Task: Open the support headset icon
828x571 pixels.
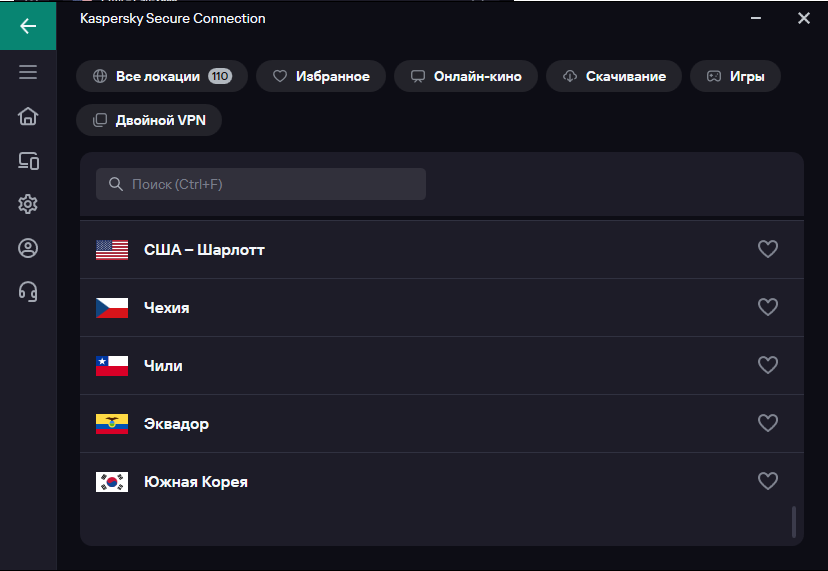Action: 28,292
